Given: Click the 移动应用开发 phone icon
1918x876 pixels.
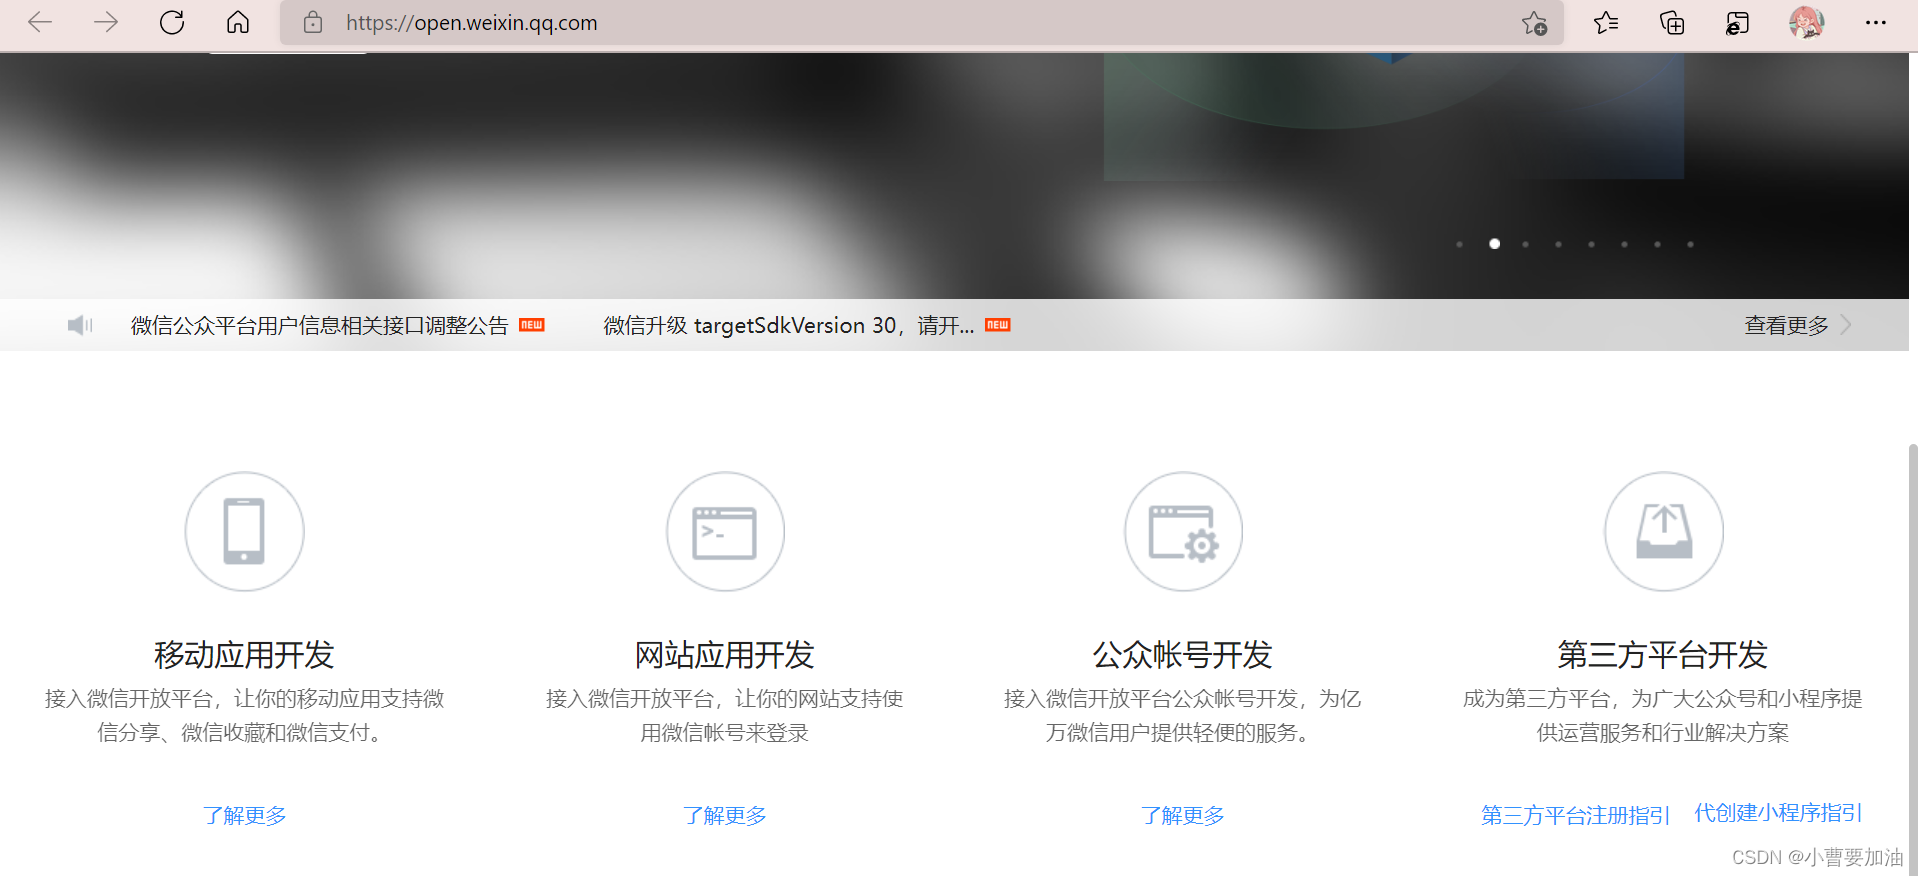Looking at the screenshot, I should pos(245,531).
